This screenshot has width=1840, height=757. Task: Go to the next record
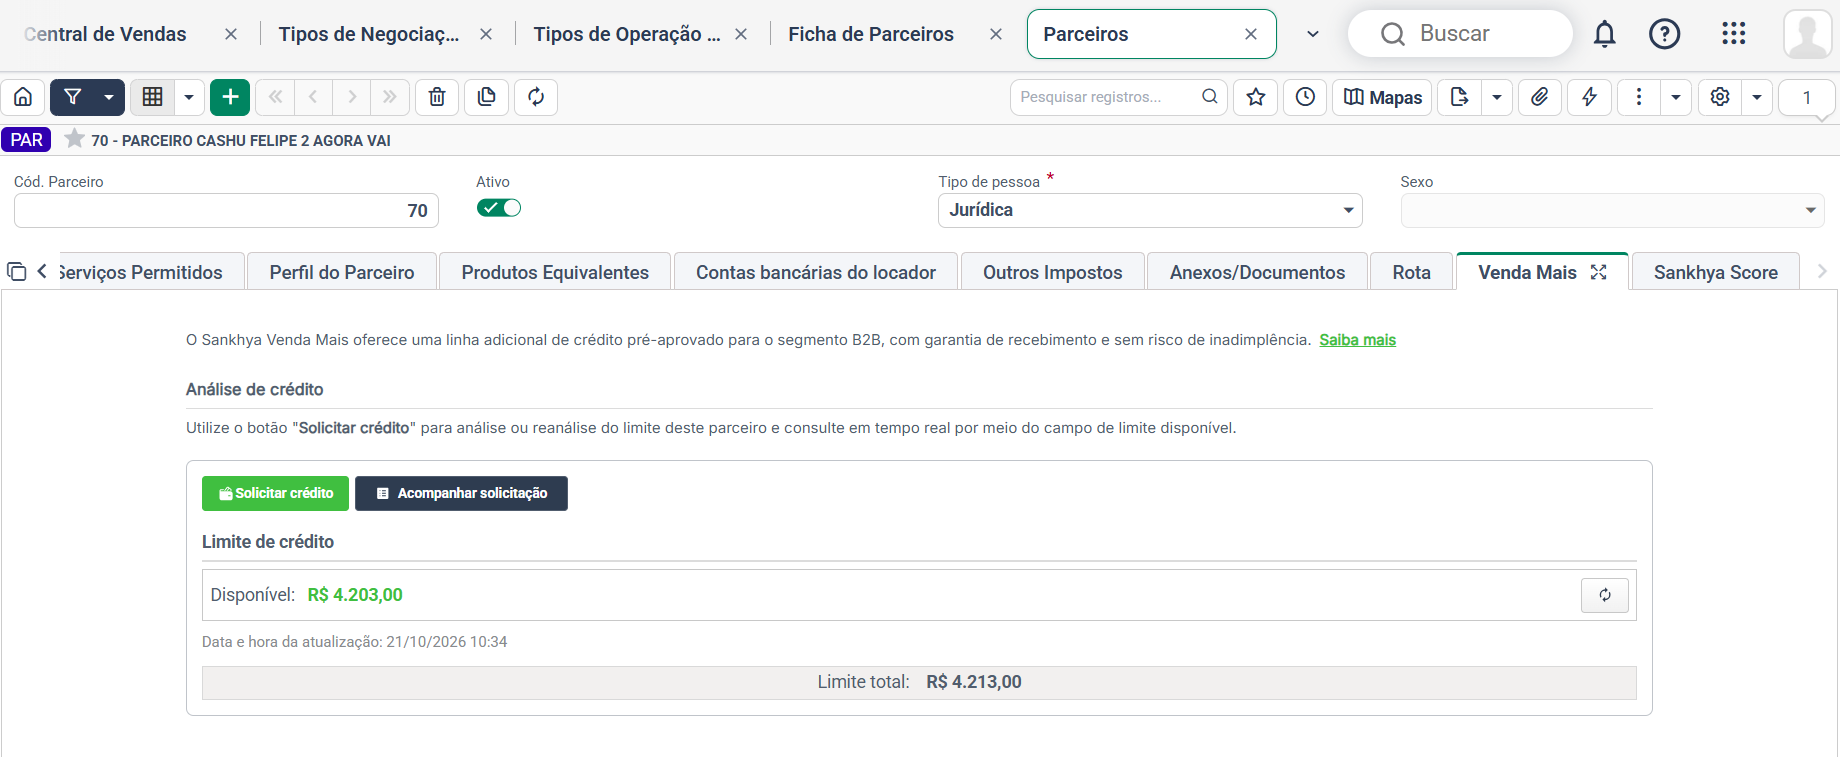point(352,97)
